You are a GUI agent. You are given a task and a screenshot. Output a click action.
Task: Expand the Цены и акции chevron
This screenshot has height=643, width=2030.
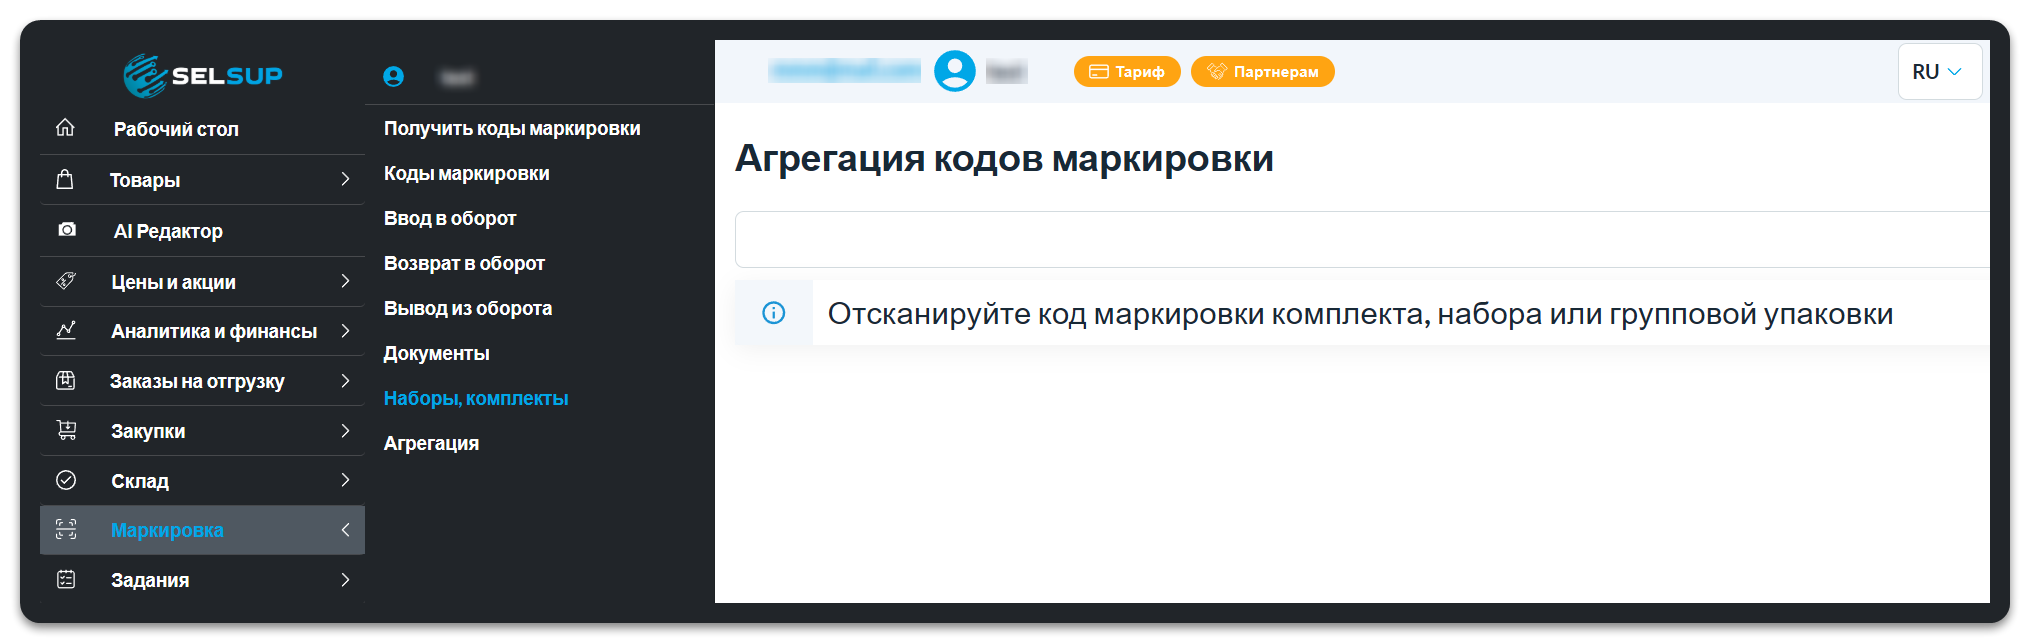click(x=345, y=281)
